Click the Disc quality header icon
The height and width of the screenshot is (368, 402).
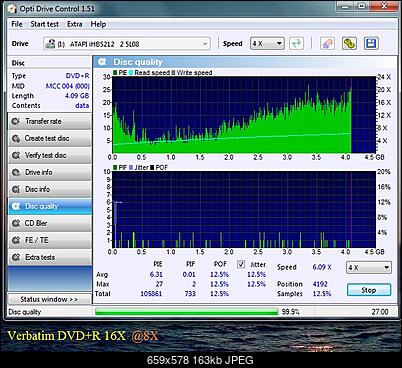[102, 62]
